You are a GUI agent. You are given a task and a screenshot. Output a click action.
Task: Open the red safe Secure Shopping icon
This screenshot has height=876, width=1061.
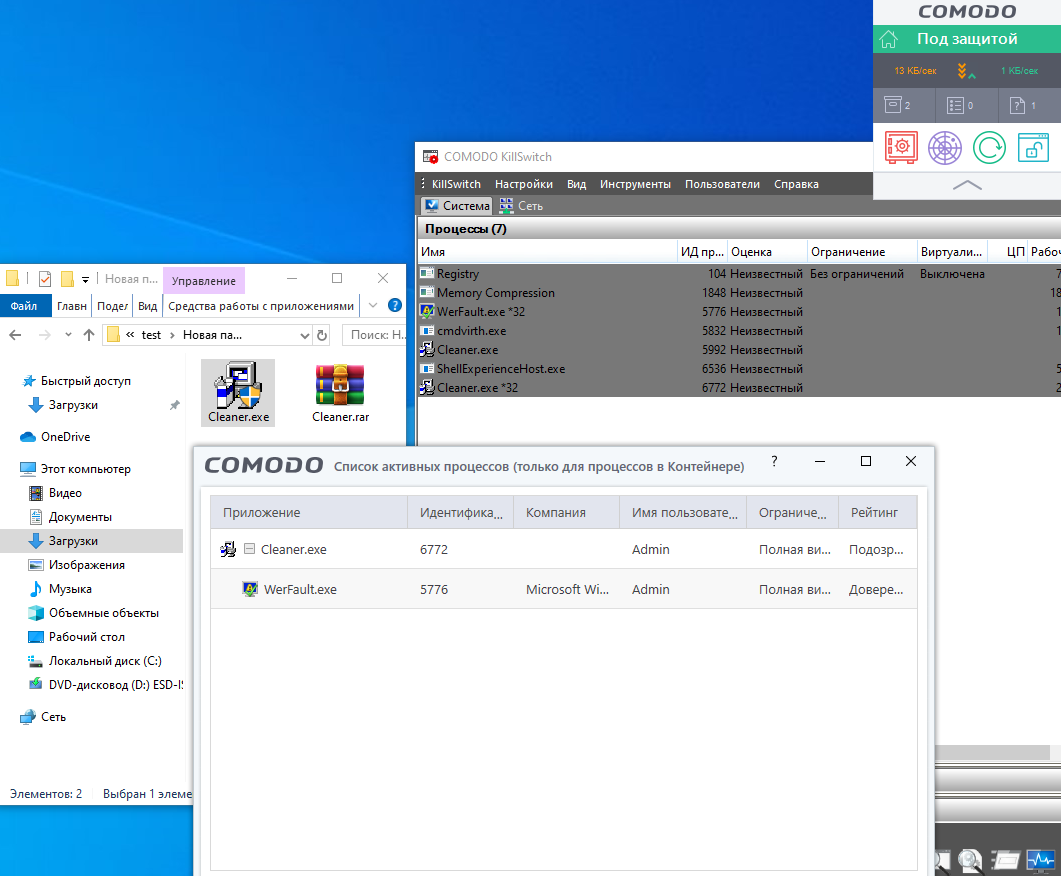pyautogui.click(x=901, y=147)
